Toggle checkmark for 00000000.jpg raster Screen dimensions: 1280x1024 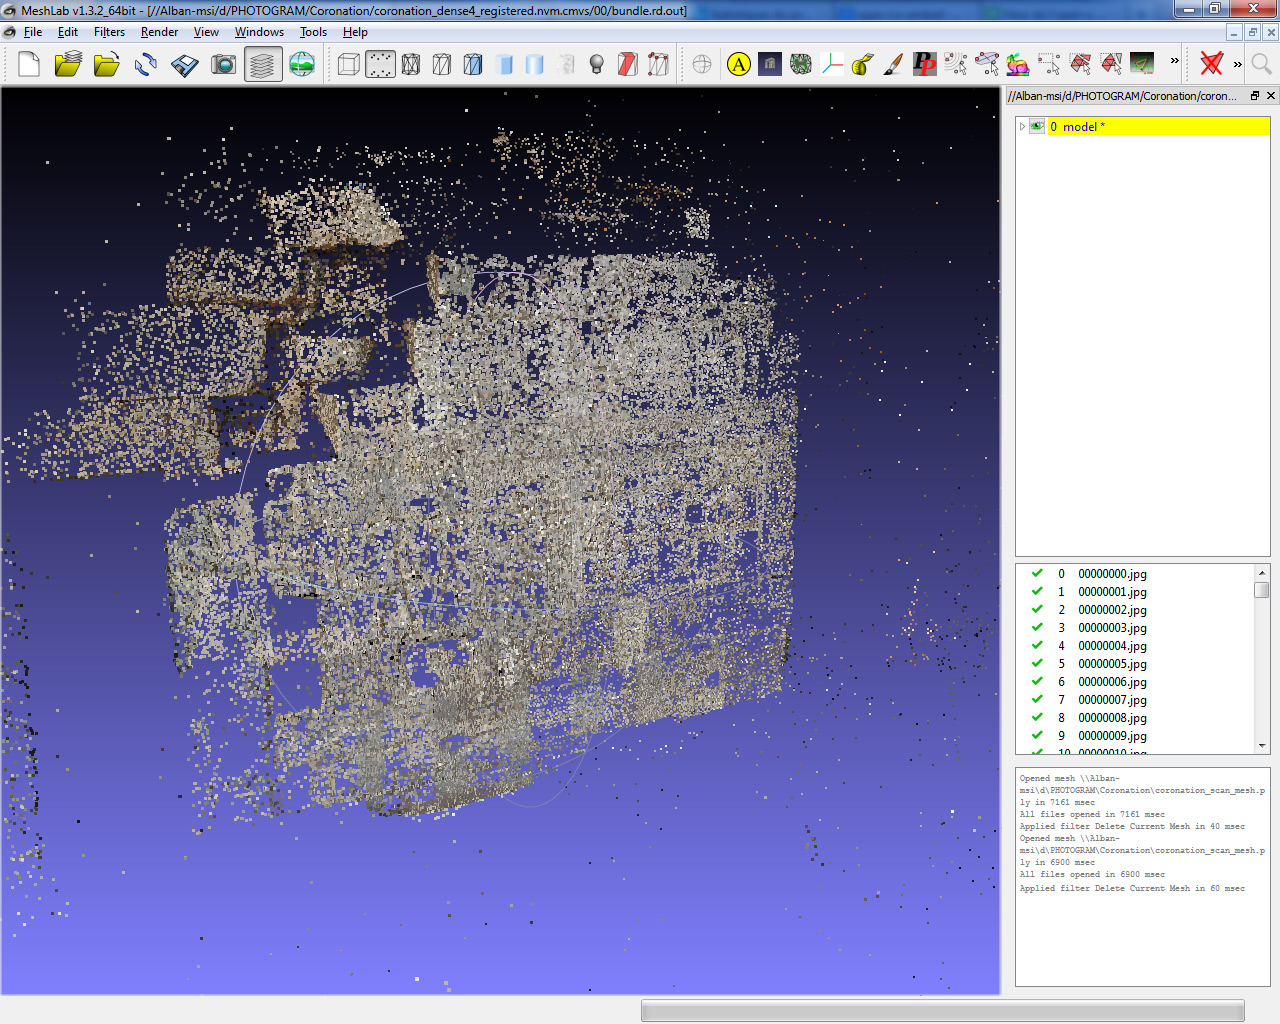1037,574
